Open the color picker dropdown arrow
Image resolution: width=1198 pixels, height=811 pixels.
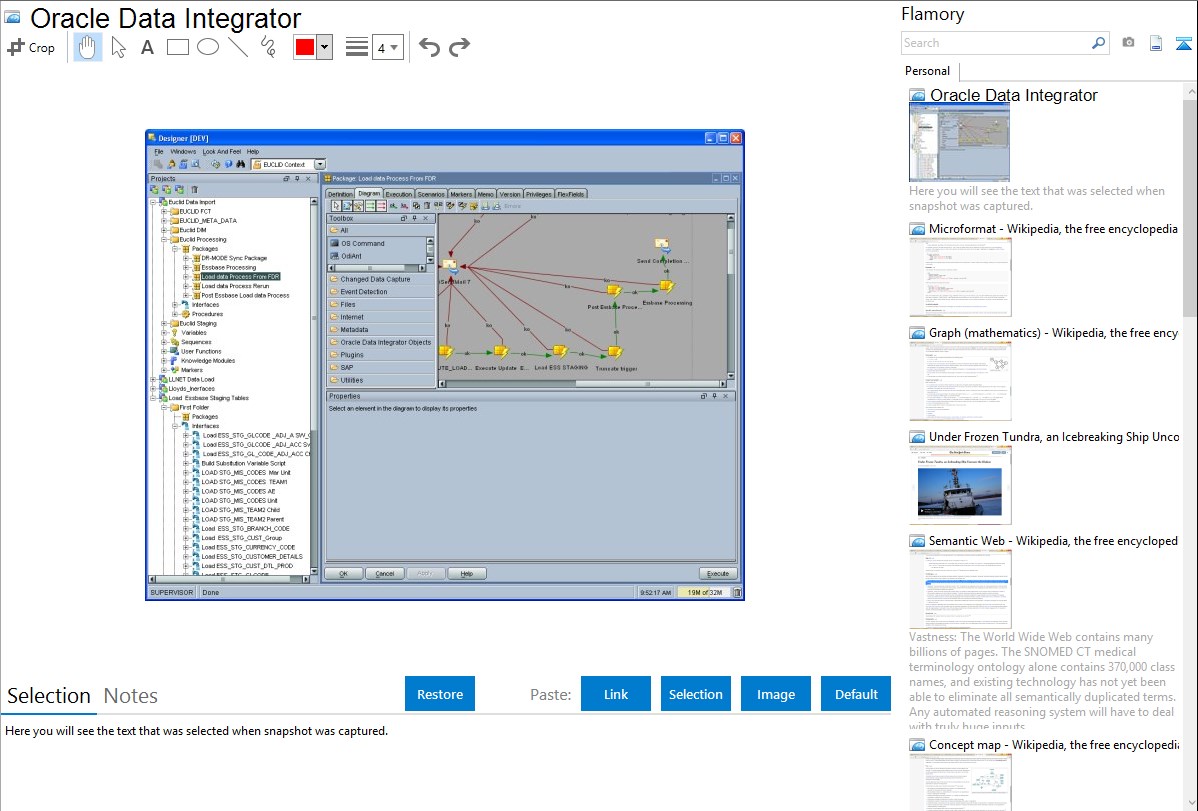tap(325, 47)
